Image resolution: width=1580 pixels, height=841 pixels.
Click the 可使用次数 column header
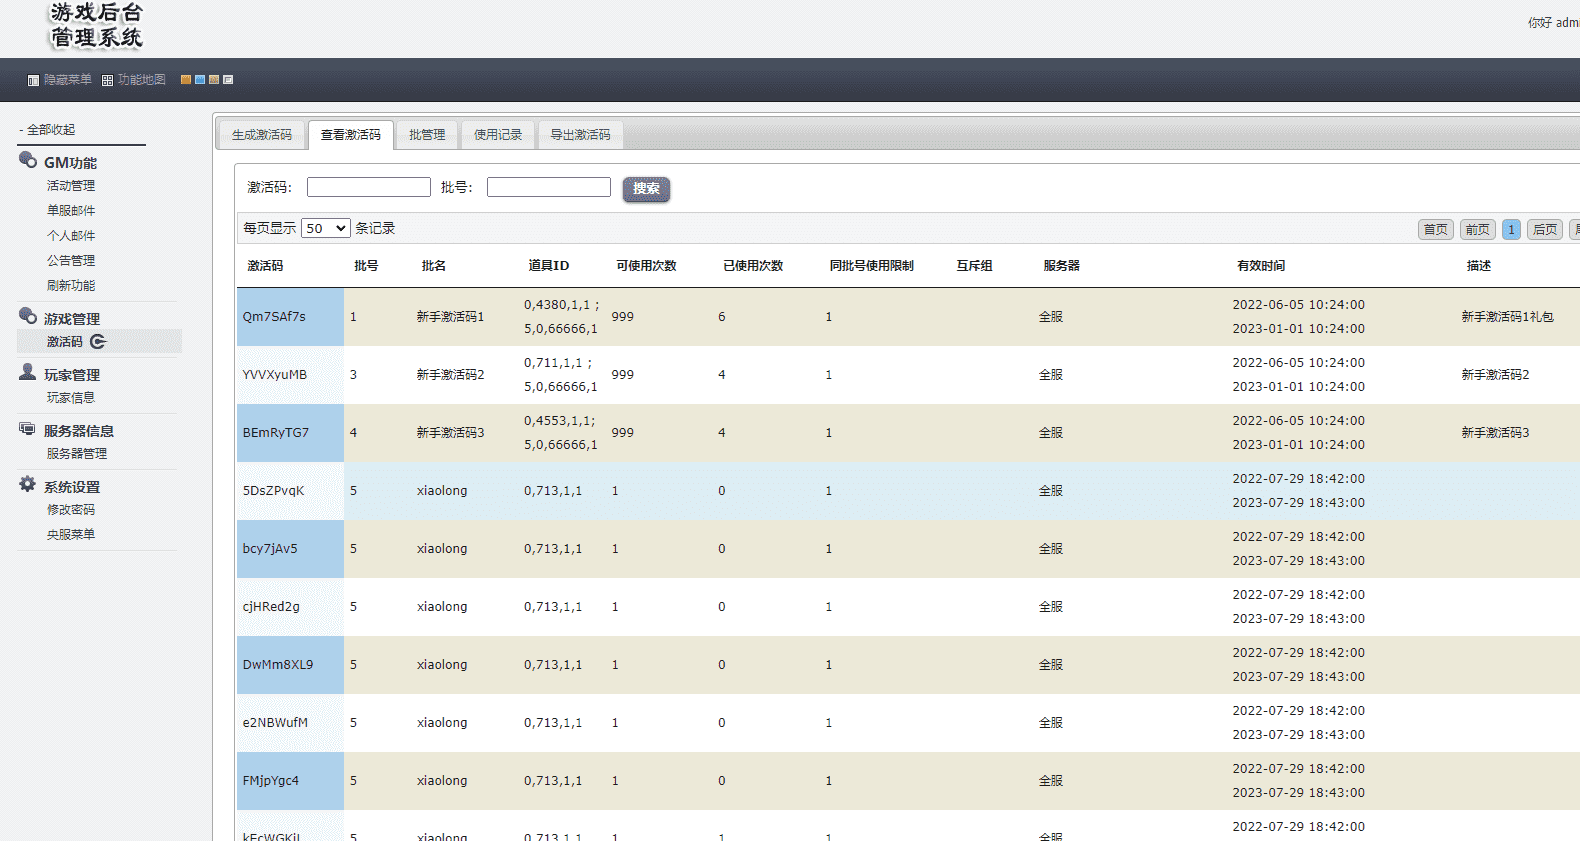pos(647,266)
